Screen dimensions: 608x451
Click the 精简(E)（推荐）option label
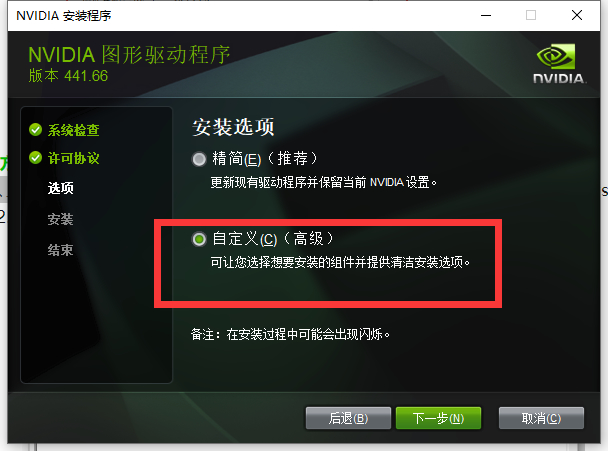(265, 159)
